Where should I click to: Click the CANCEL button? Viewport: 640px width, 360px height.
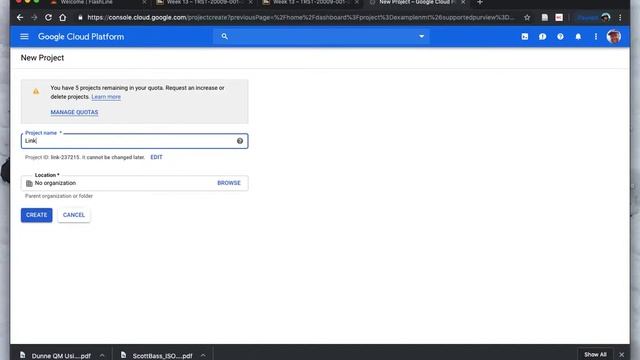74,215
